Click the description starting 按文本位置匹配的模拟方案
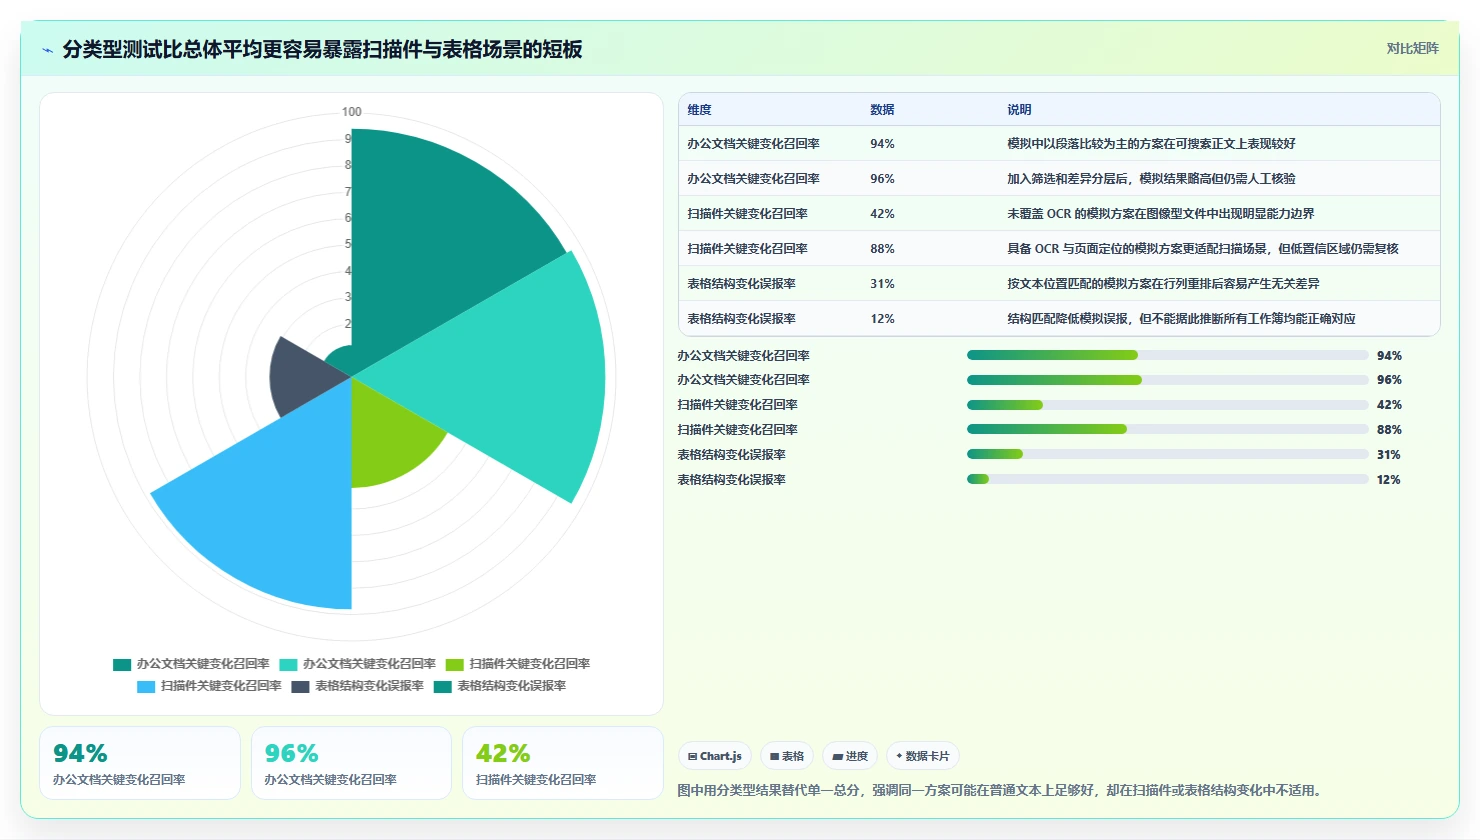Viewport: 1480px width, 840px height. click(x=1163, y=284)
